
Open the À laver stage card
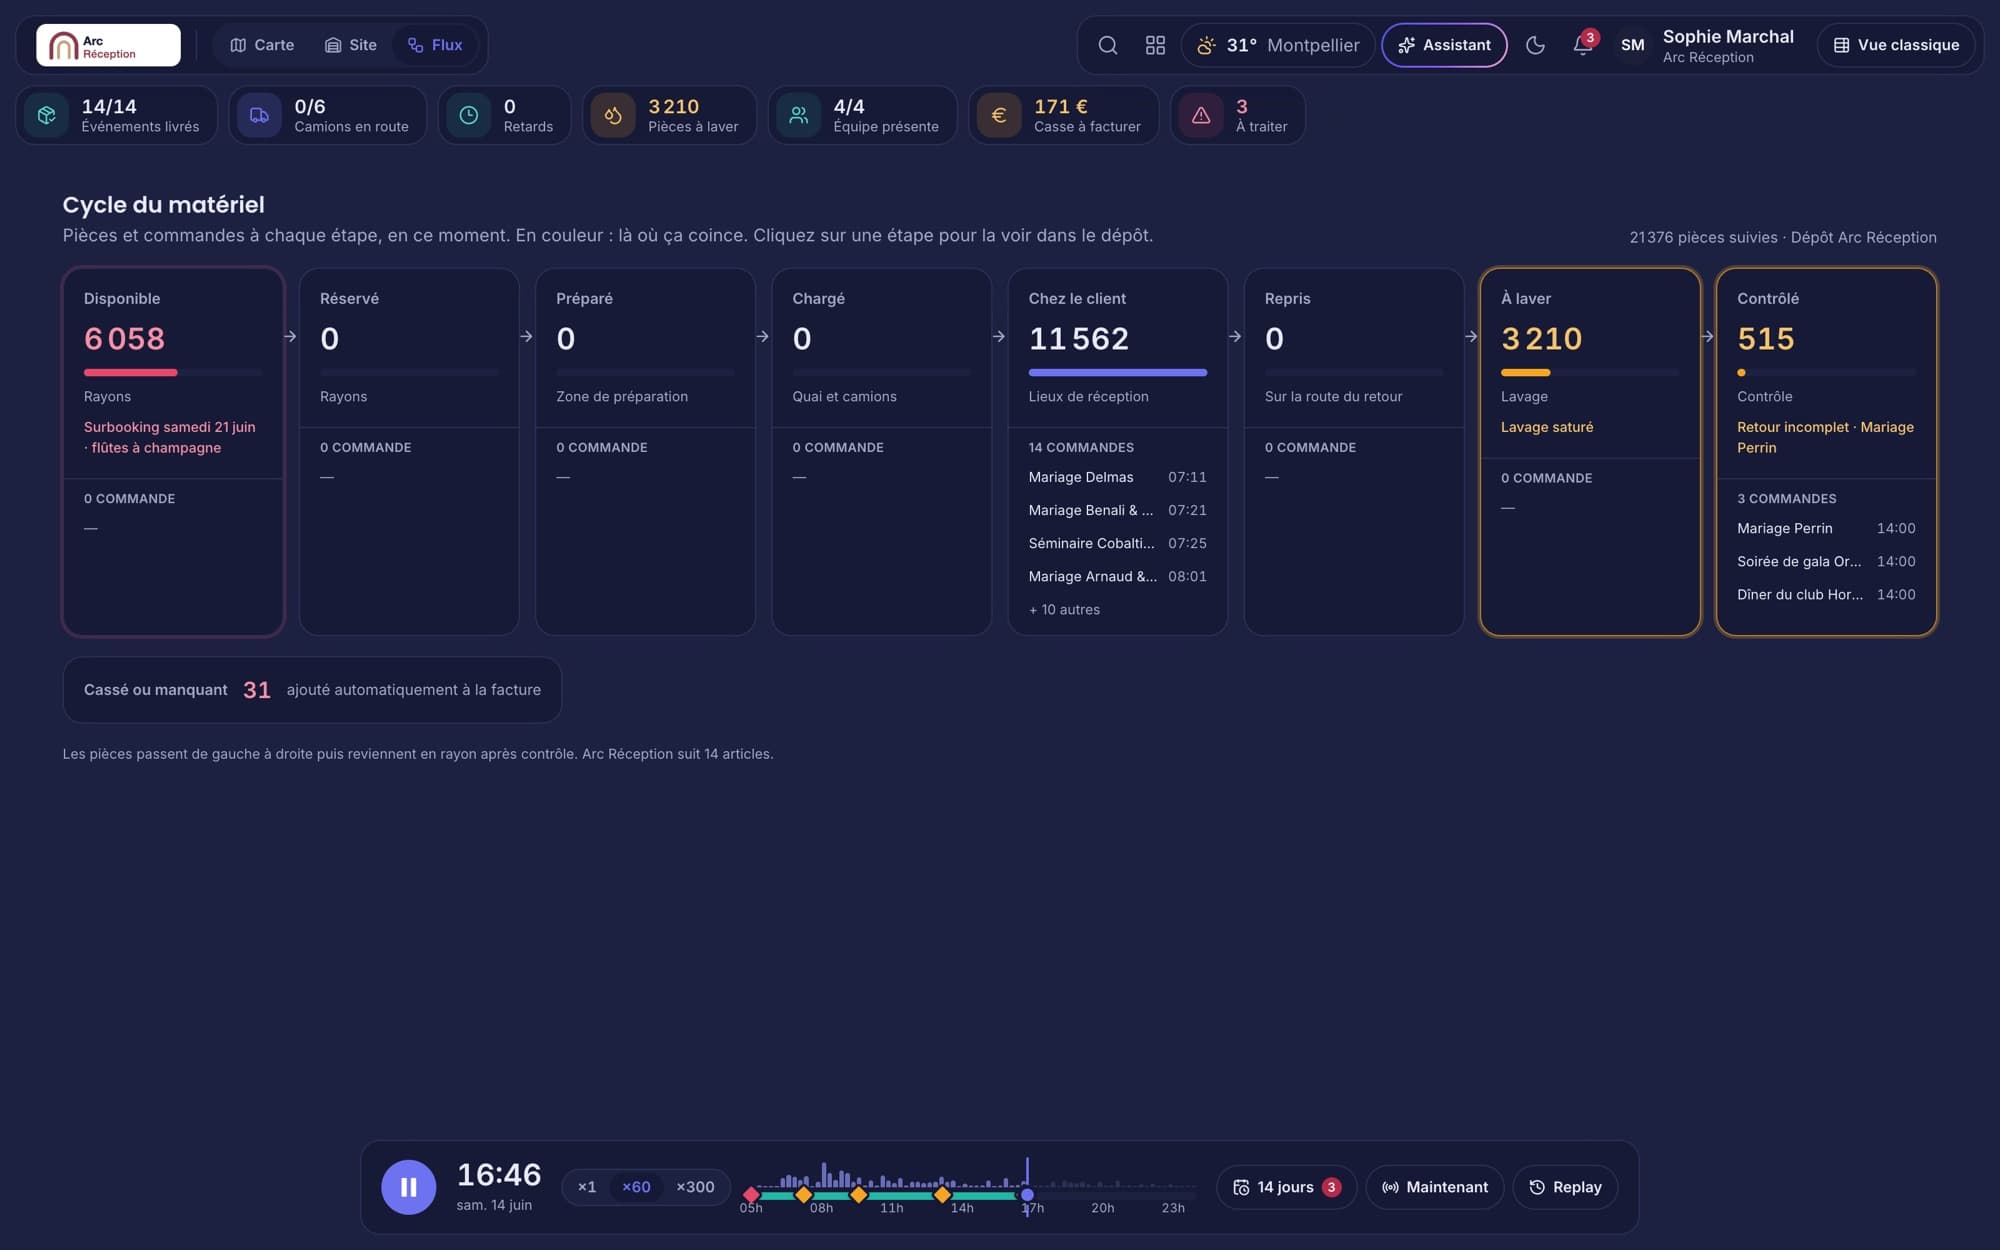[x=1590, y=451]
